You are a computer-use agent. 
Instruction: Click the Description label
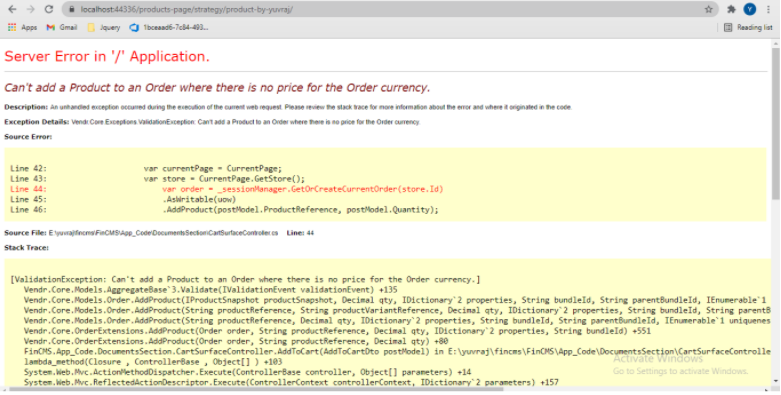click(x=26, y=107)
